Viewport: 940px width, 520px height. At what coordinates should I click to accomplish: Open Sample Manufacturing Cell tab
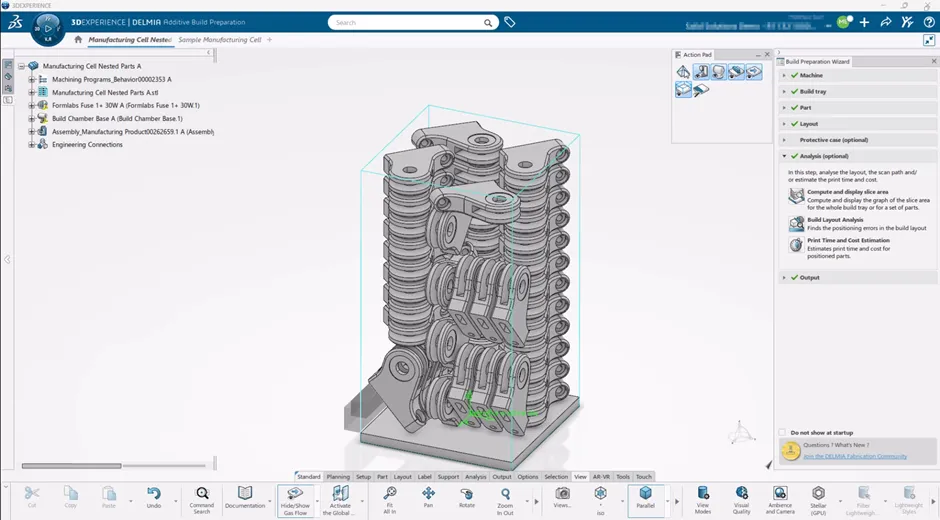(219, 40)
